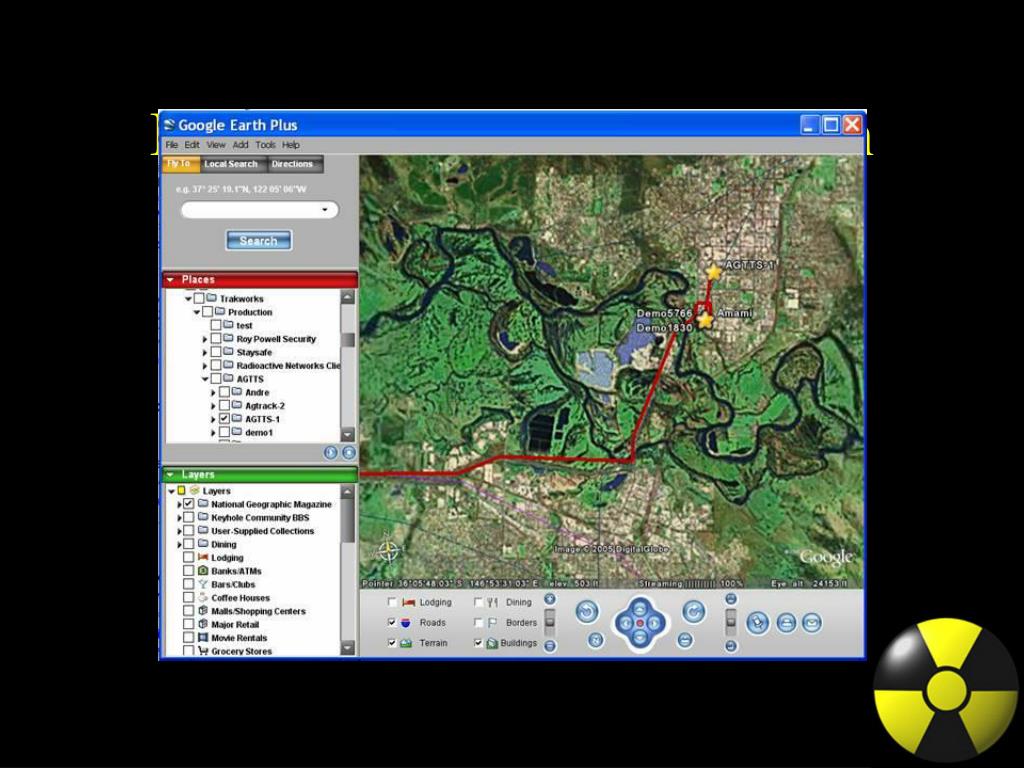1024x768 pixels.
Task: Open the Edit menu
Action: coord(192,145)
